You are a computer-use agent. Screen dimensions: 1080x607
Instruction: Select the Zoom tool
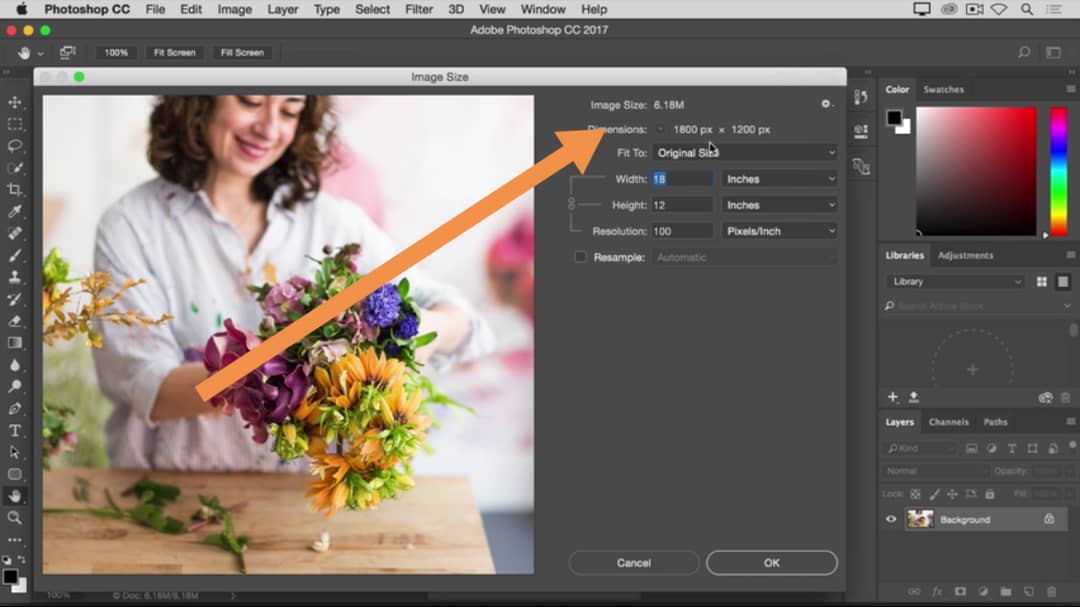(x=15, y=518)
